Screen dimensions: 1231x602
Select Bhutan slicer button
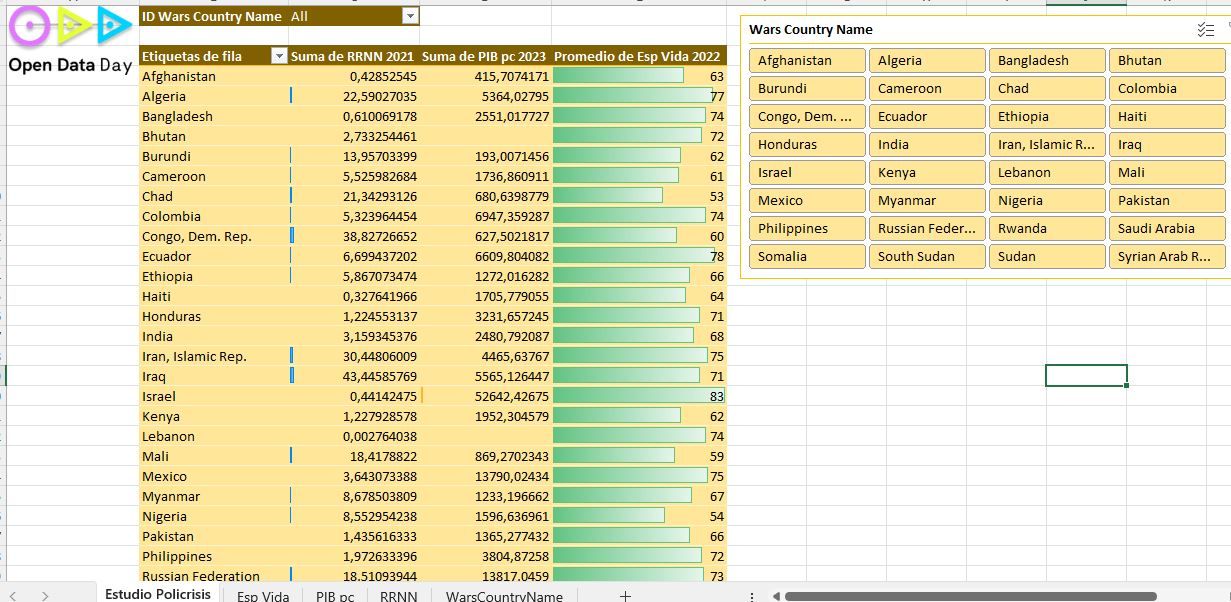1167,60
